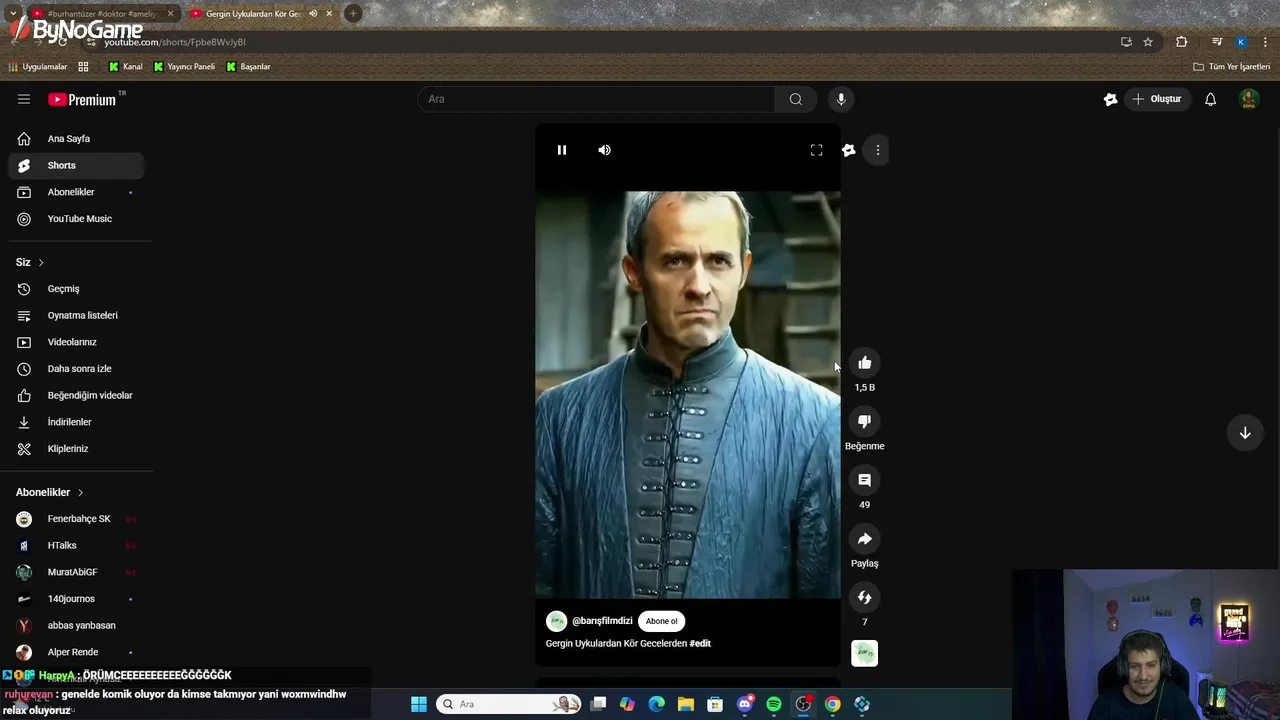Open the @barışfilmdizi channel

pyautogui.click(x=602, y=621)
